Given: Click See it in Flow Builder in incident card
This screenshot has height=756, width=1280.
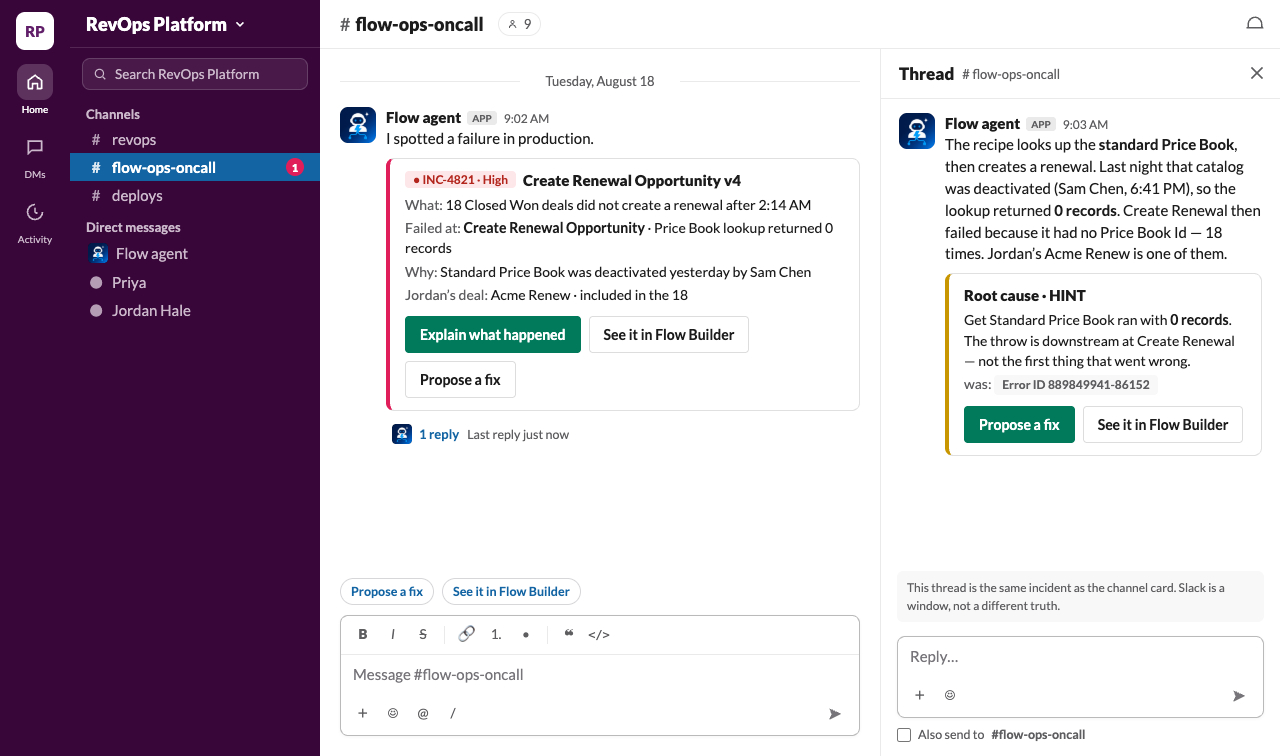Looking at the screenshot, I should pyautogui.click(x=669, y=335).
